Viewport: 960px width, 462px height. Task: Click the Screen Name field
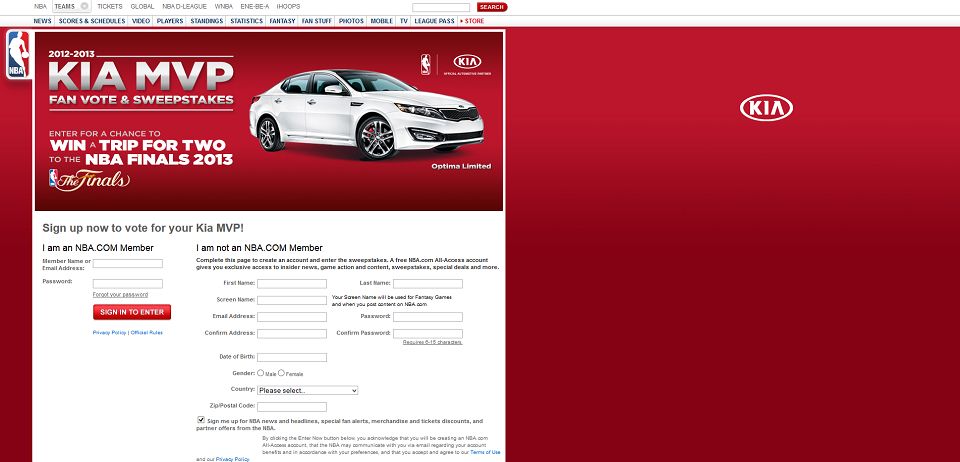click(x=291, y=300)
